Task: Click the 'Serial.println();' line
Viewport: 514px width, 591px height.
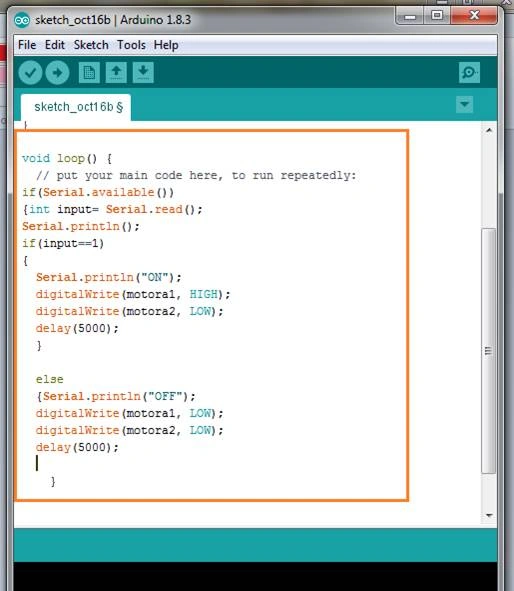Action: click(81, 227)
